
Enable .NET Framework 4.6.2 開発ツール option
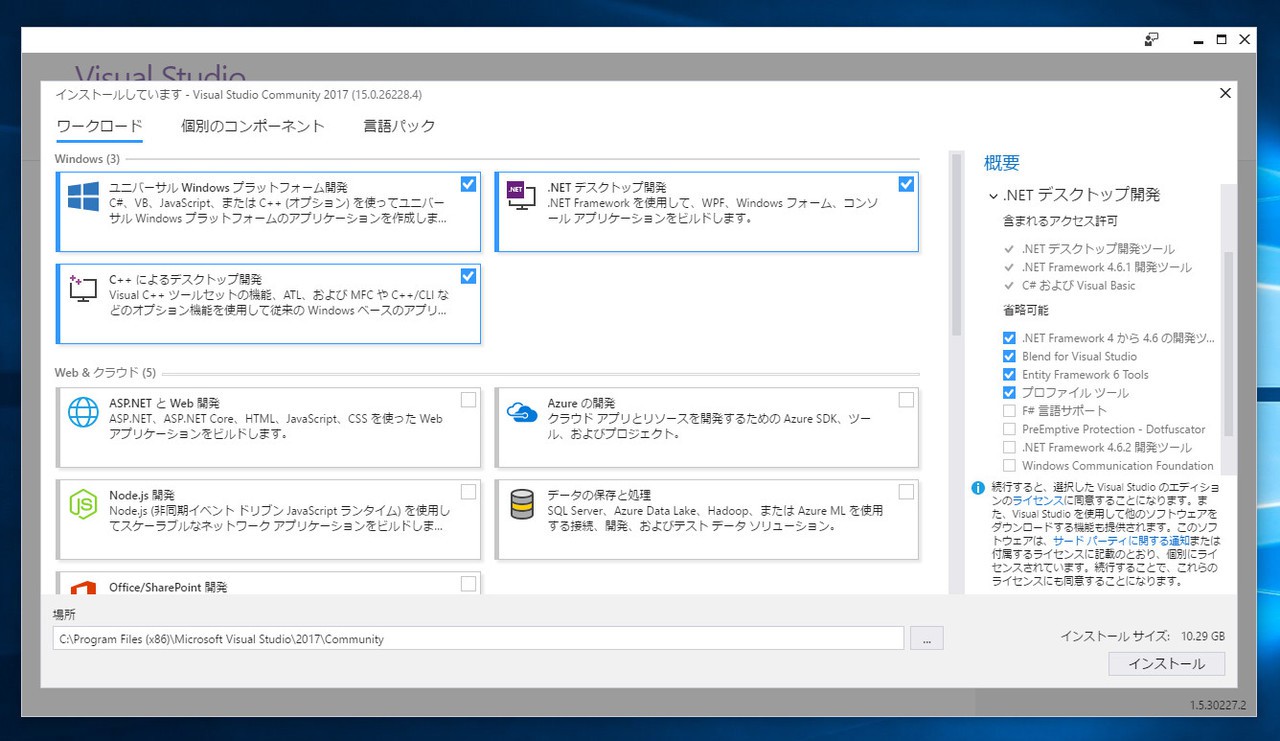click(1009, 447)
